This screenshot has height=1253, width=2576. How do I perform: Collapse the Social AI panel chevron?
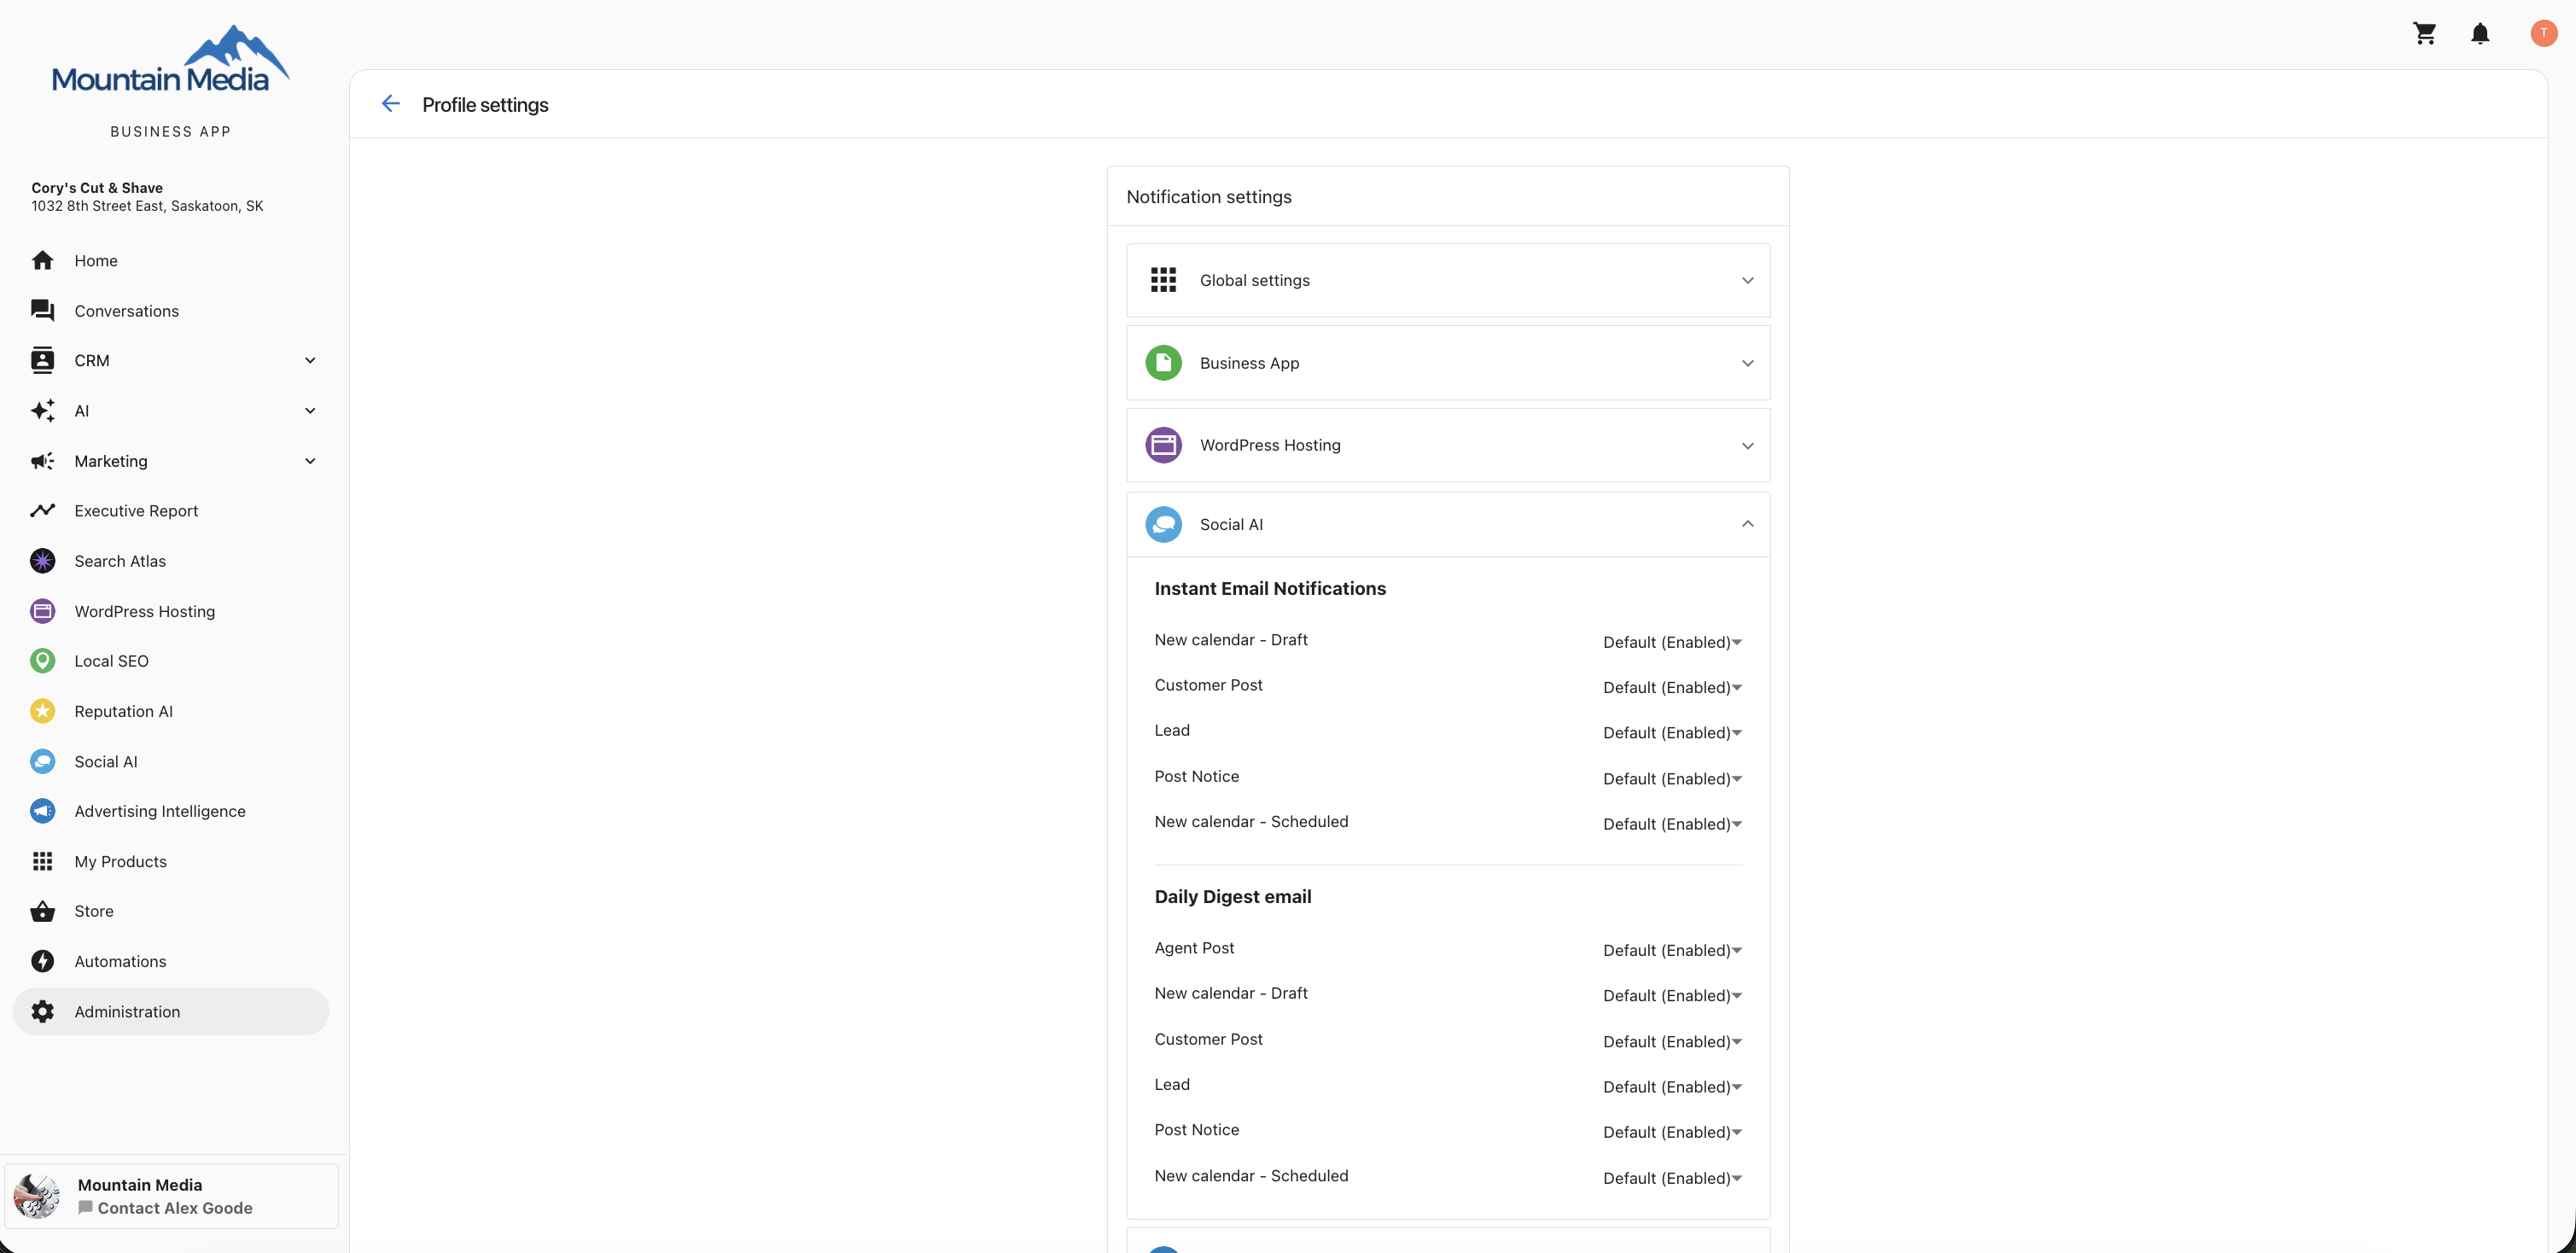(x=1747, y=524)
